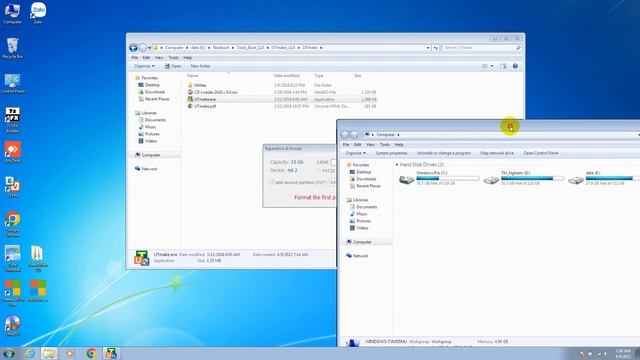Open File Explorer from the taskbar

click(49, 353)
